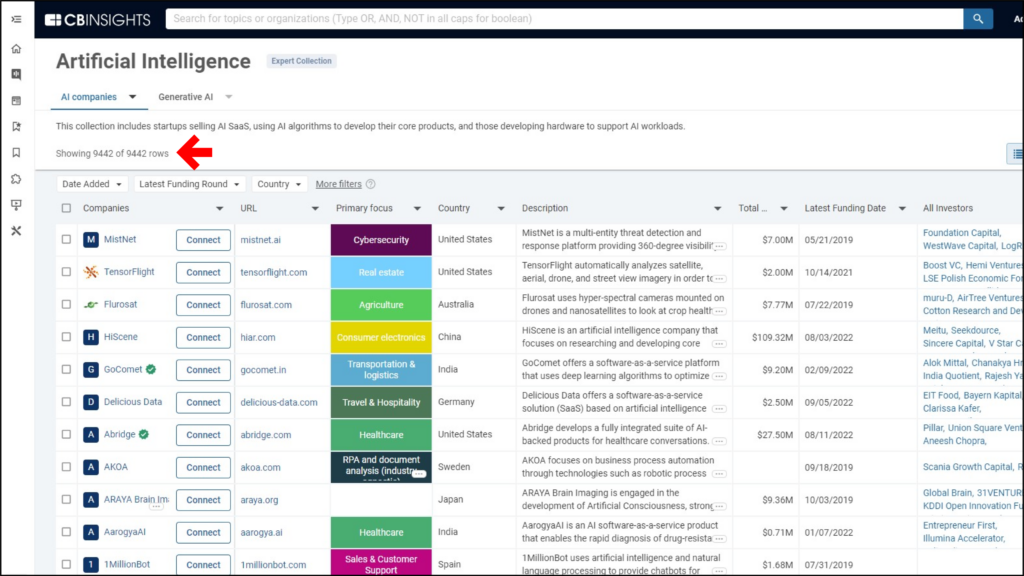Viewport: 1024px width, 576px height.
Task: Click the TensorFlight company logo
Action: pos(91,272)
